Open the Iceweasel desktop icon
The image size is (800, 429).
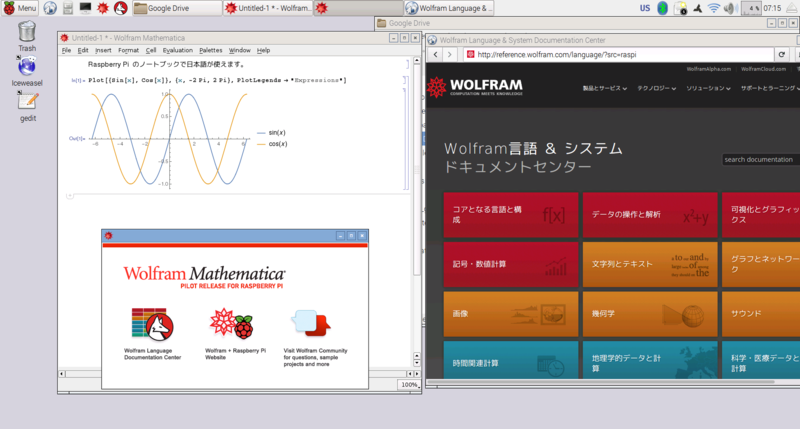[27, 71]
